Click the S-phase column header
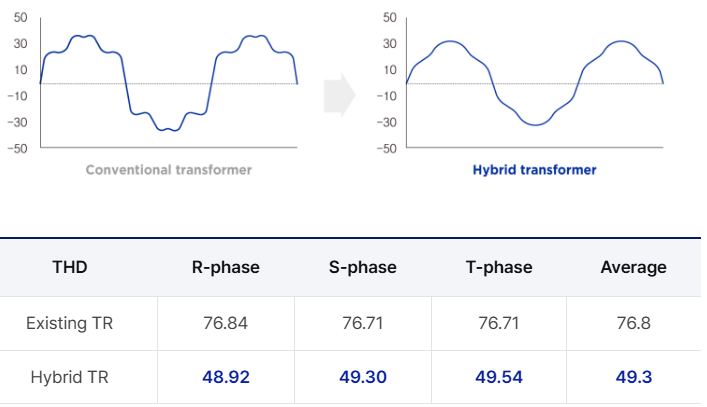 click(363, 267)
